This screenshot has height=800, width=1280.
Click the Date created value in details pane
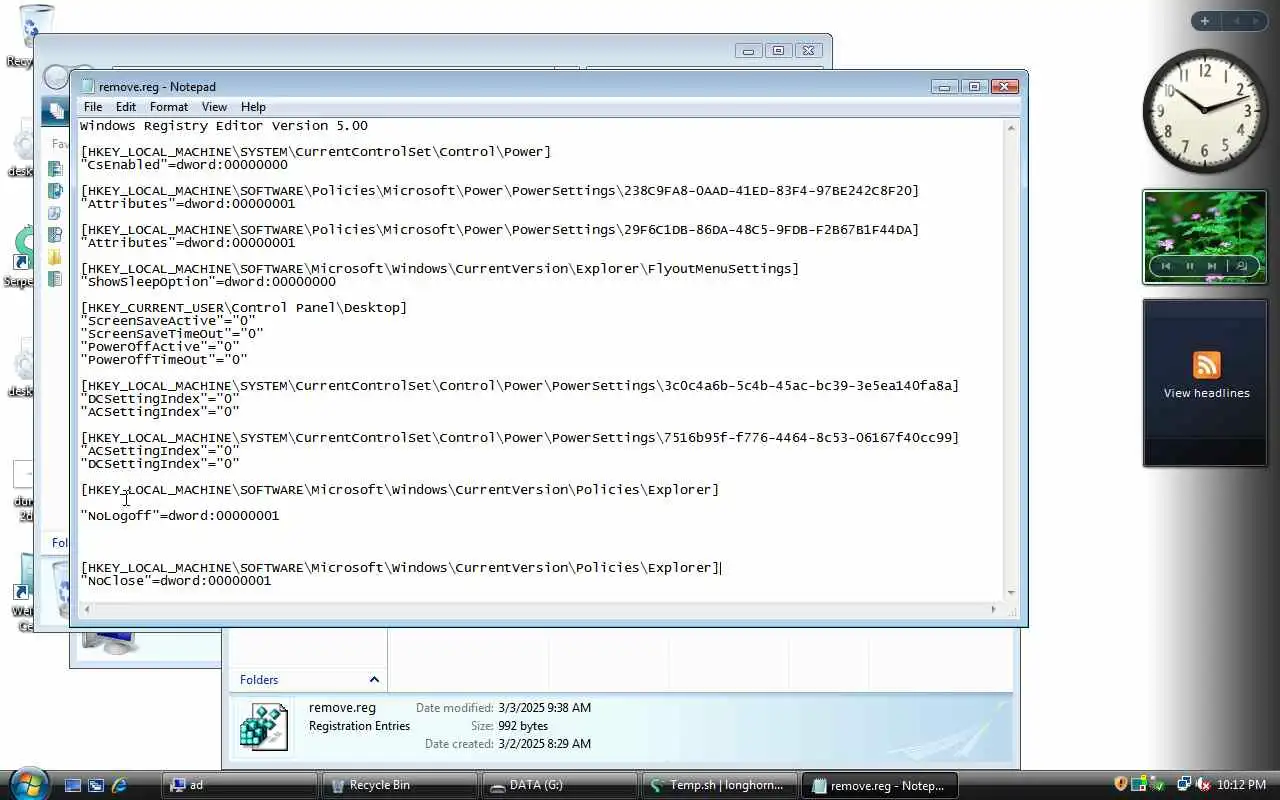tap(544, 744)
